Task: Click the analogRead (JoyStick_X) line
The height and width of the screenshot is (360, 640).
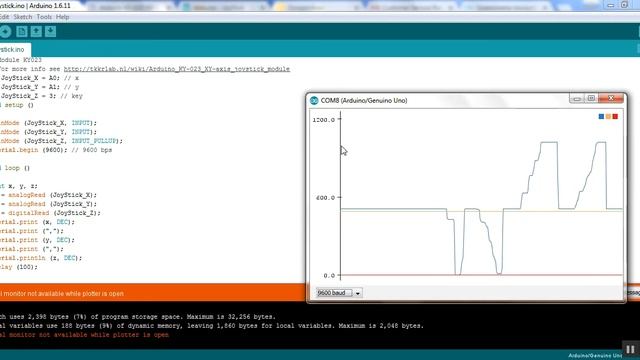Action: (x=49, y=195)
